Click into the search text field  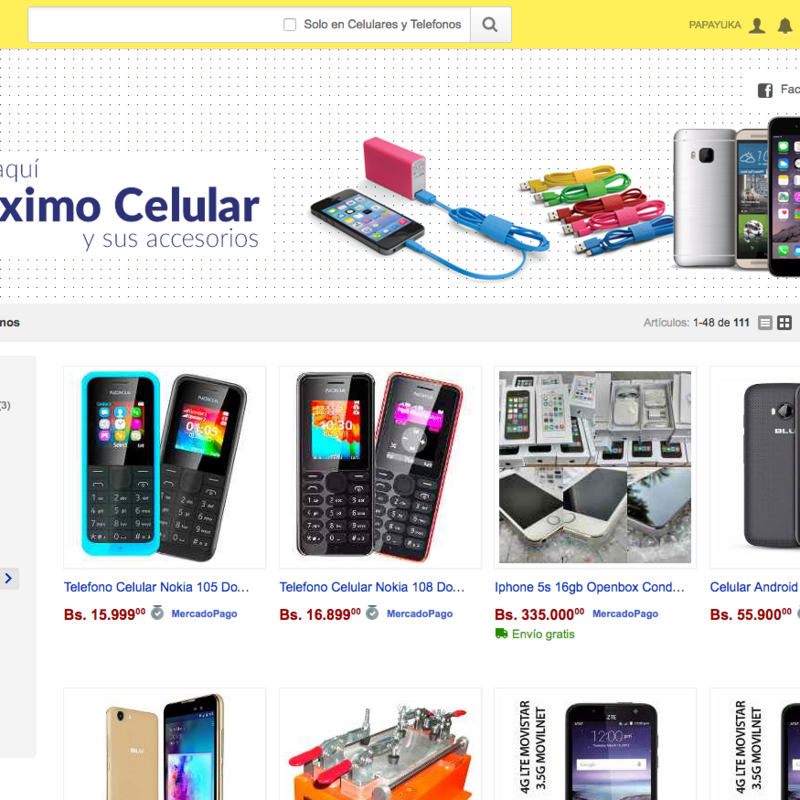pos(153,24)
